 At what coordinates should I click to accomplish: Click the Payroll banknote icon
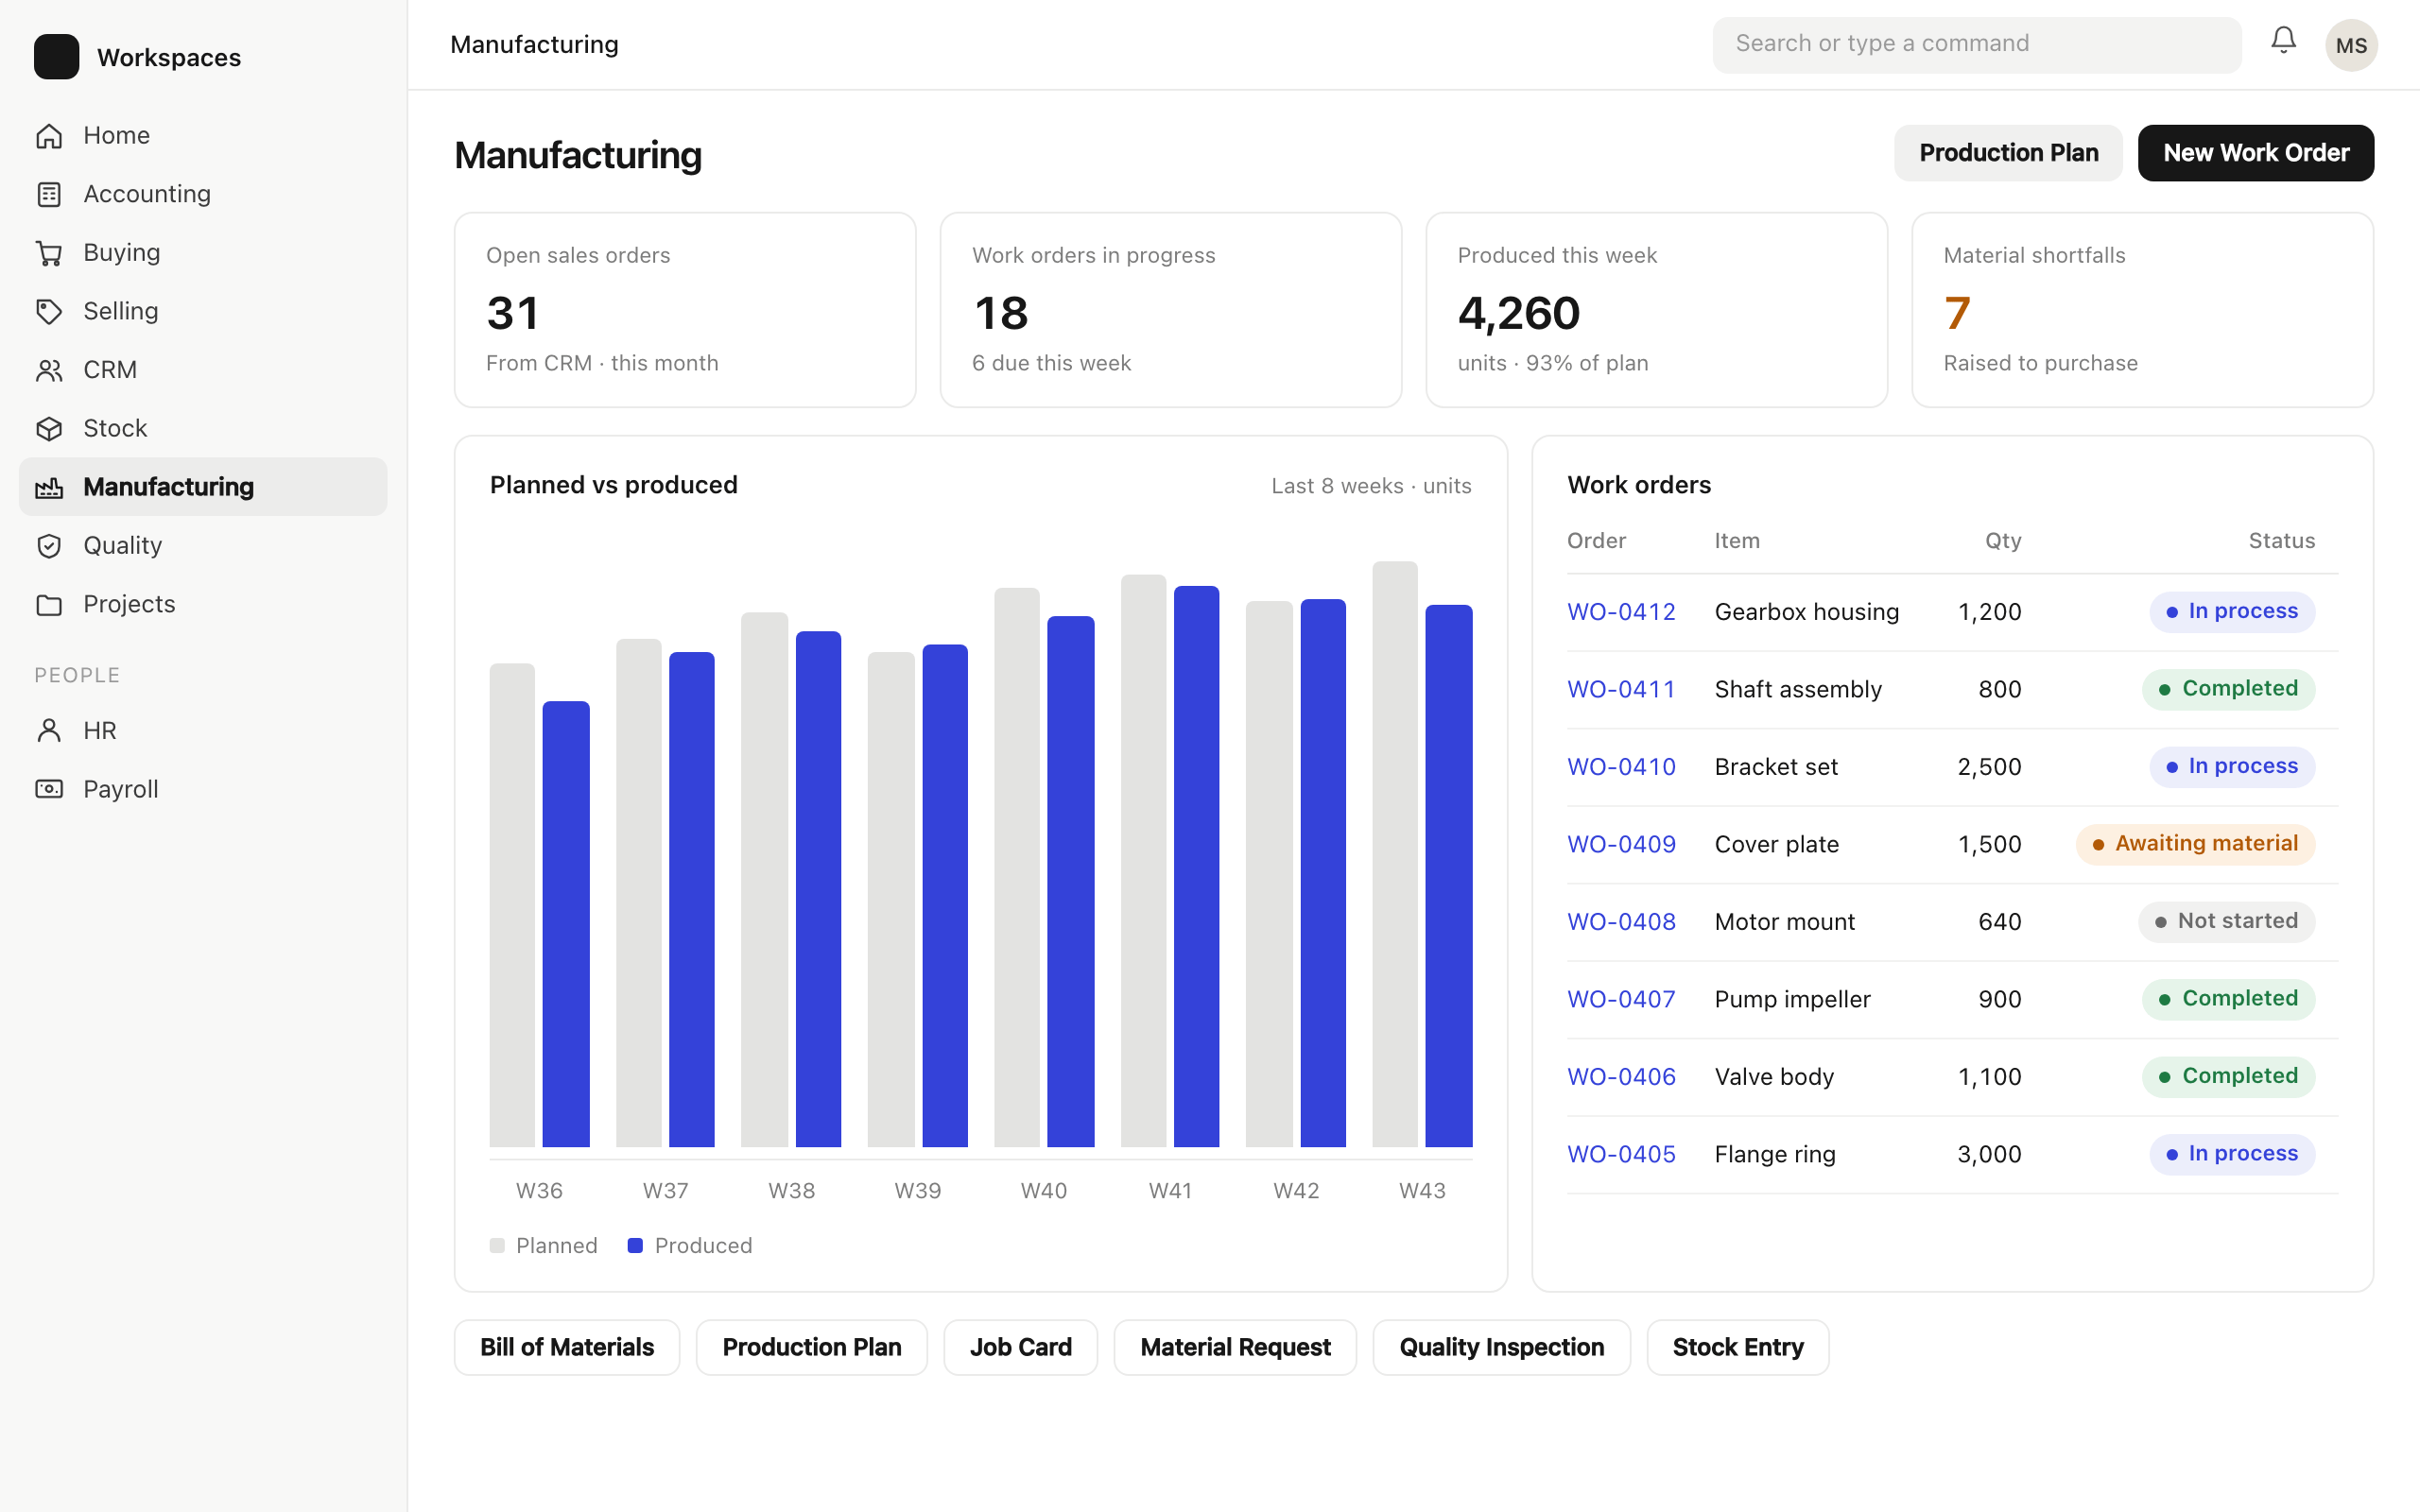[x=49, y=789]
